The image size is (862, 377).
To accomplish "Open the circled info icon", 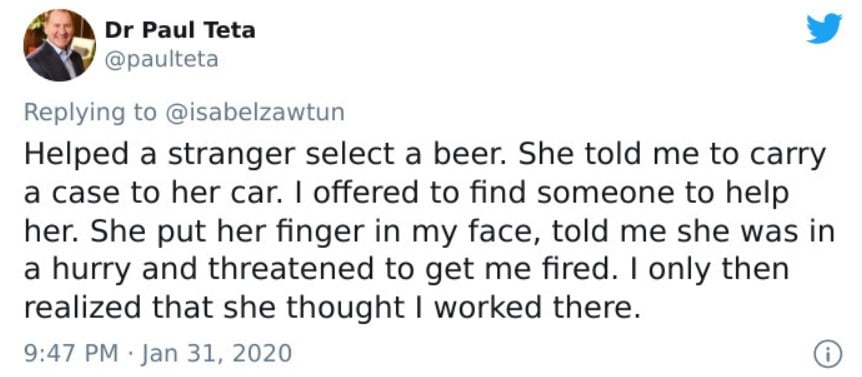I will tap(827, 353).
